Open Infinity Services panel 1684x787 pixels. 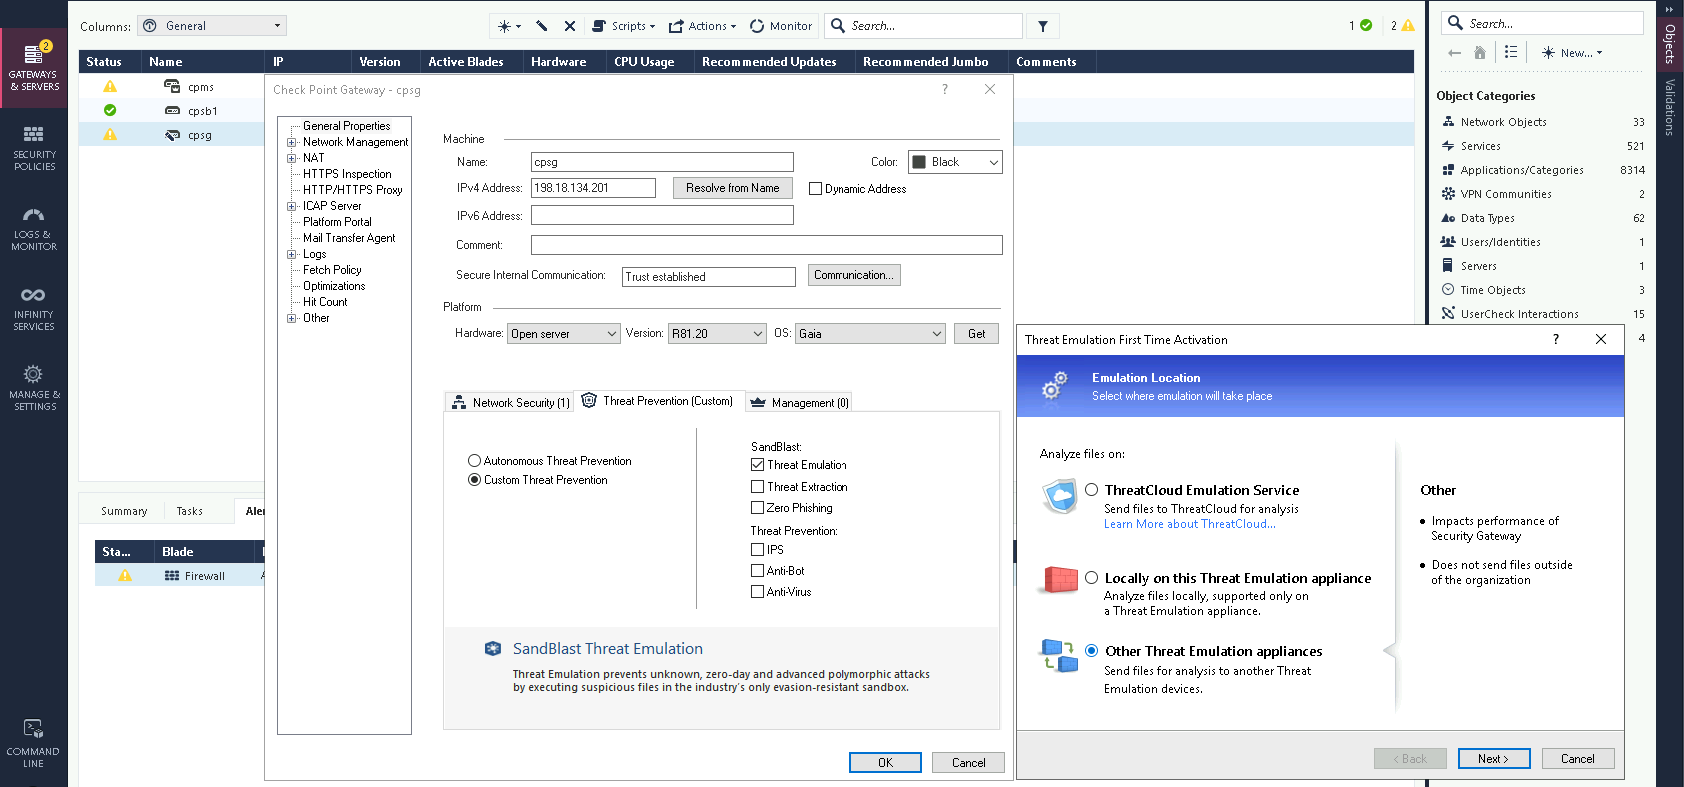(x=34, y=308)
